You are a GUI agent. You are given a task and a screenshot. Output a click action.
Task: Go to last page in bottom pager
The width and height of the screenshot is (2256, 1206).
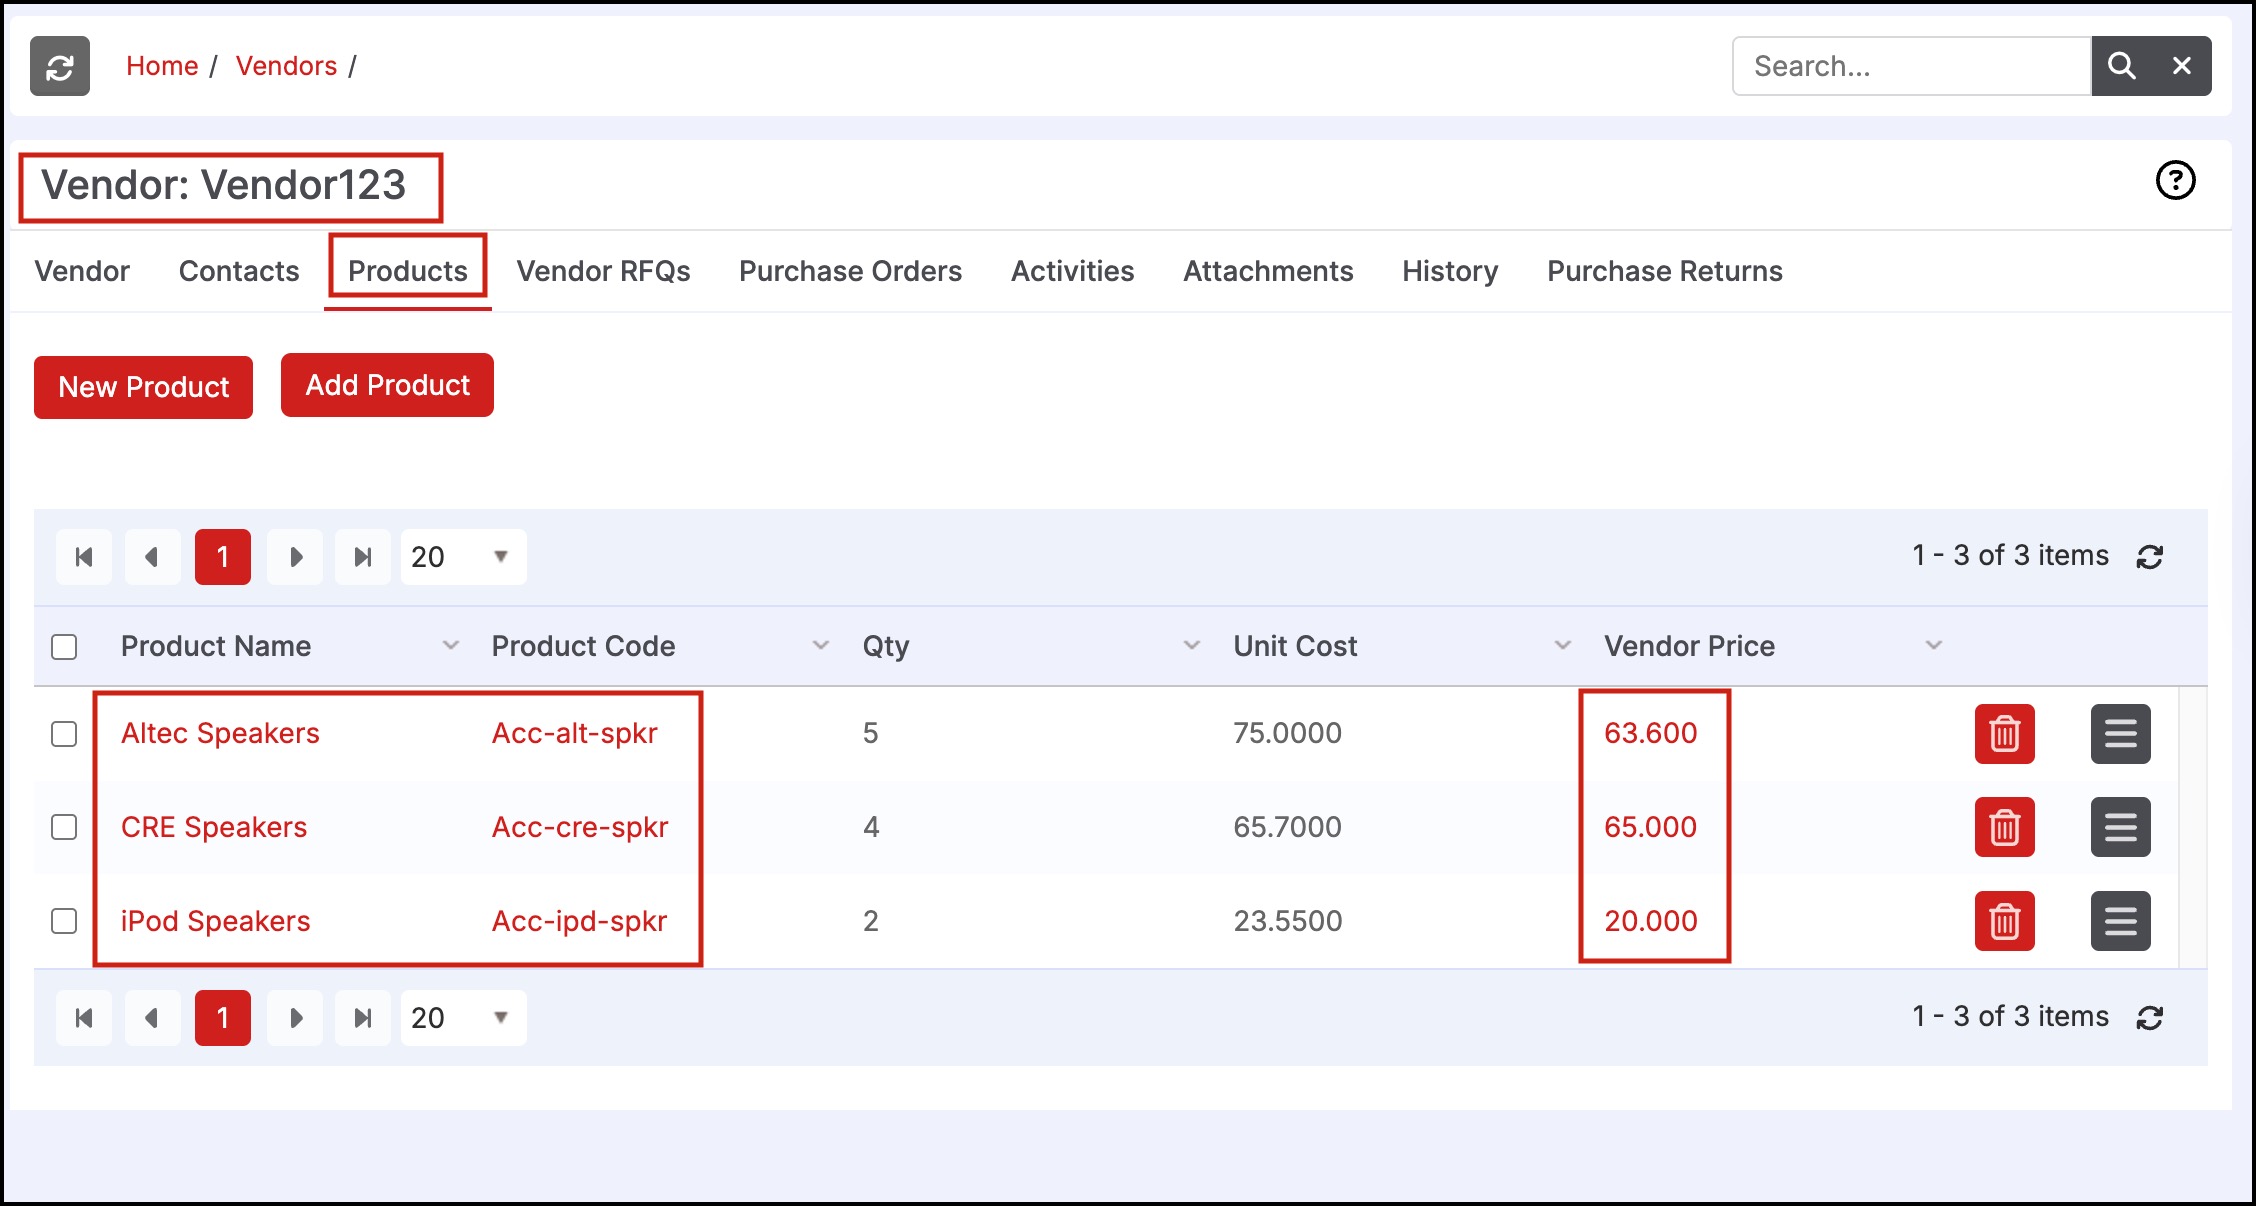coord(363,1018)
